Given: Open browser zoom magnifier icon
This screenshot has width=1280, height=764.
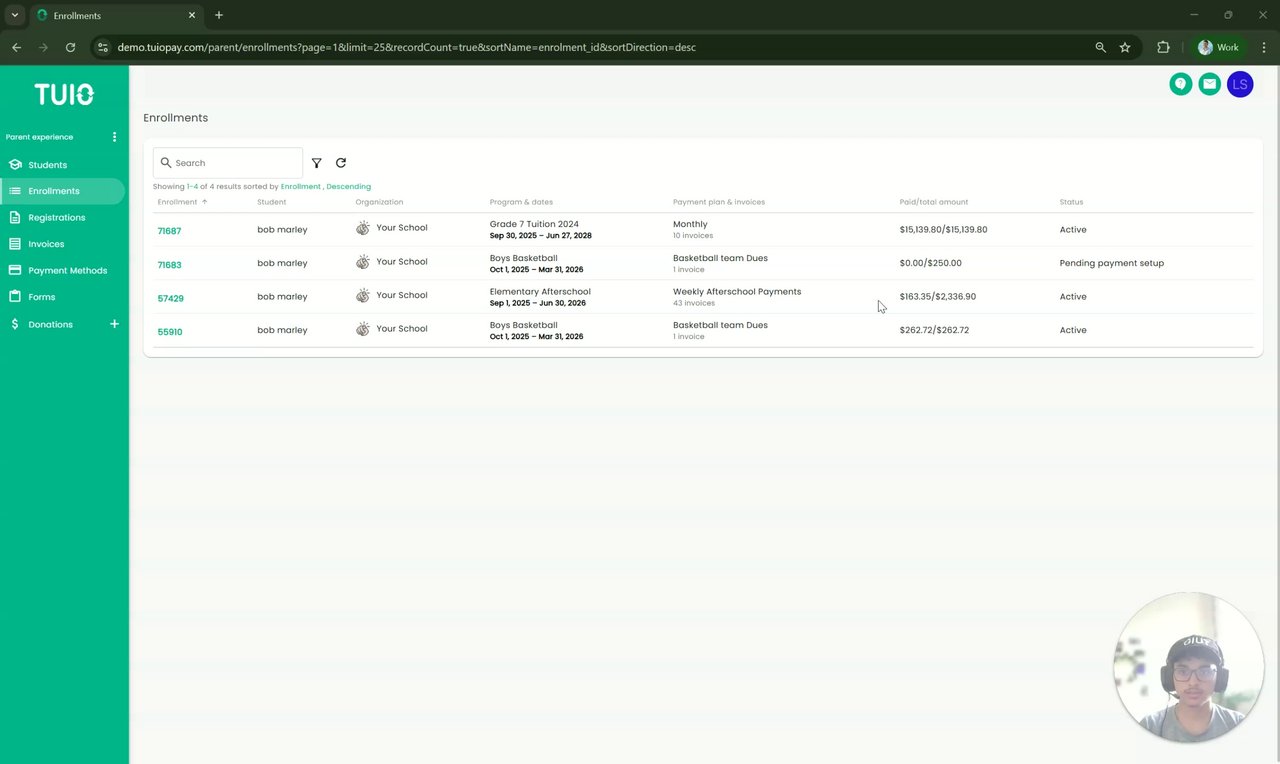Looking at the screenshot, I should [1101, 47].
